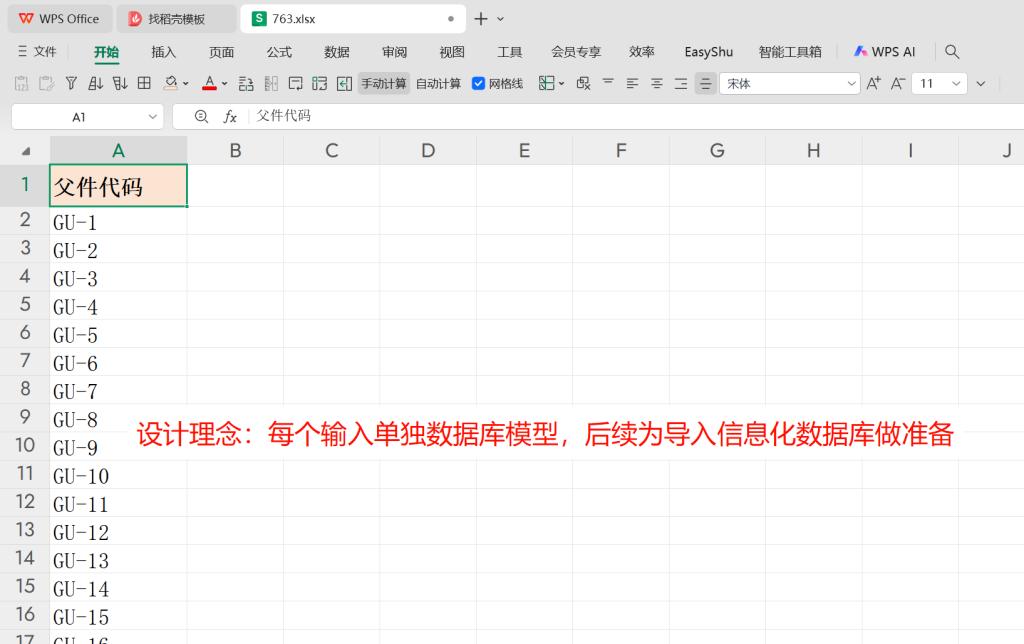Select row 5 header
1024x644 pixels.
(x=25, y=304)
